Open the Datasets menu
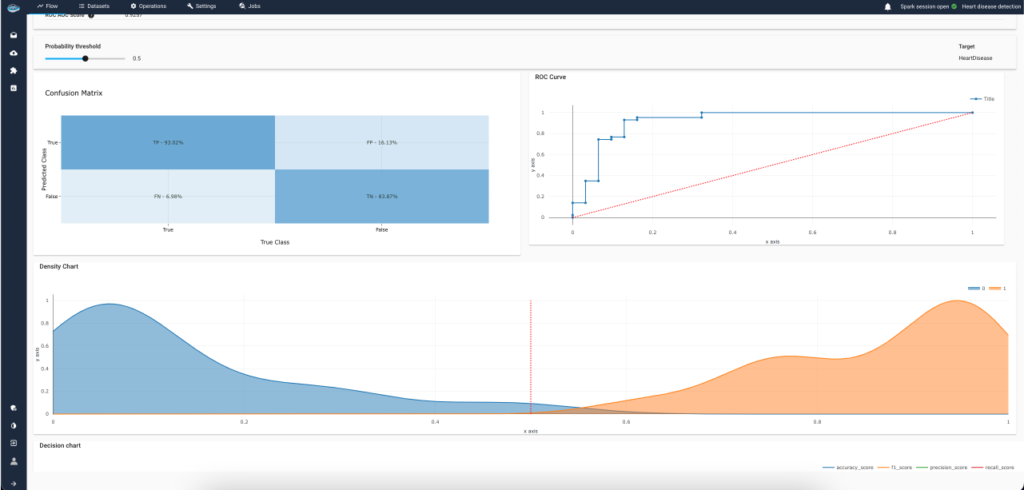Viewport: 1024px width, 490px height. point(93,6)
